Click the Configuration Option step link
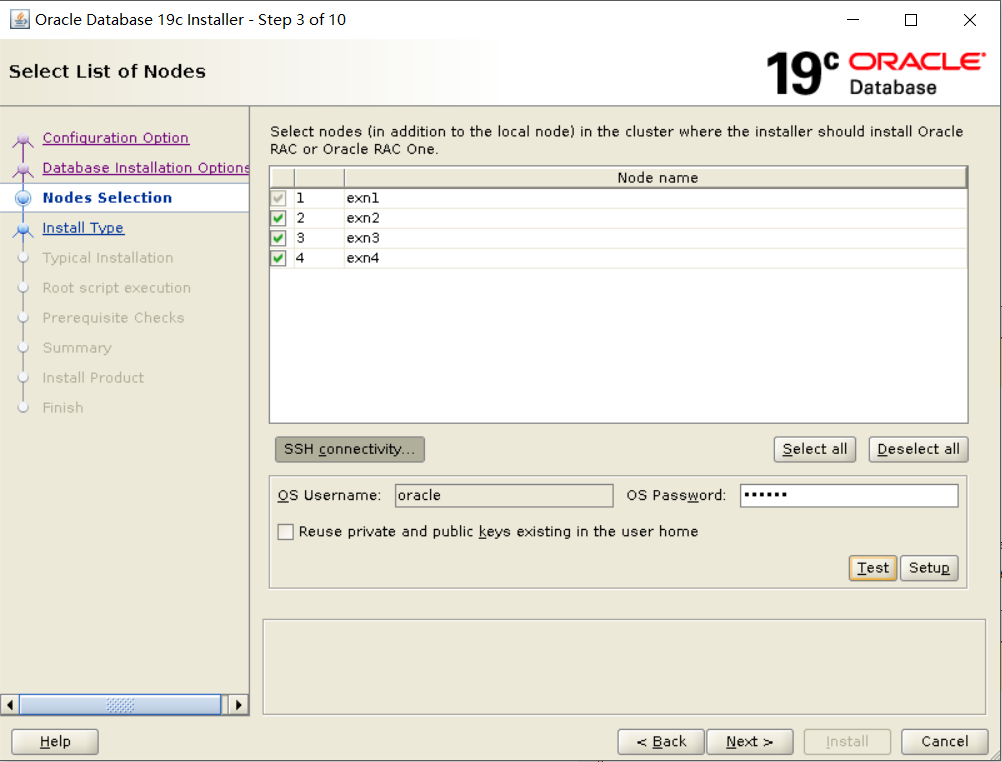Viewport: 1002px width, 762px height. (x=116, y=138)
